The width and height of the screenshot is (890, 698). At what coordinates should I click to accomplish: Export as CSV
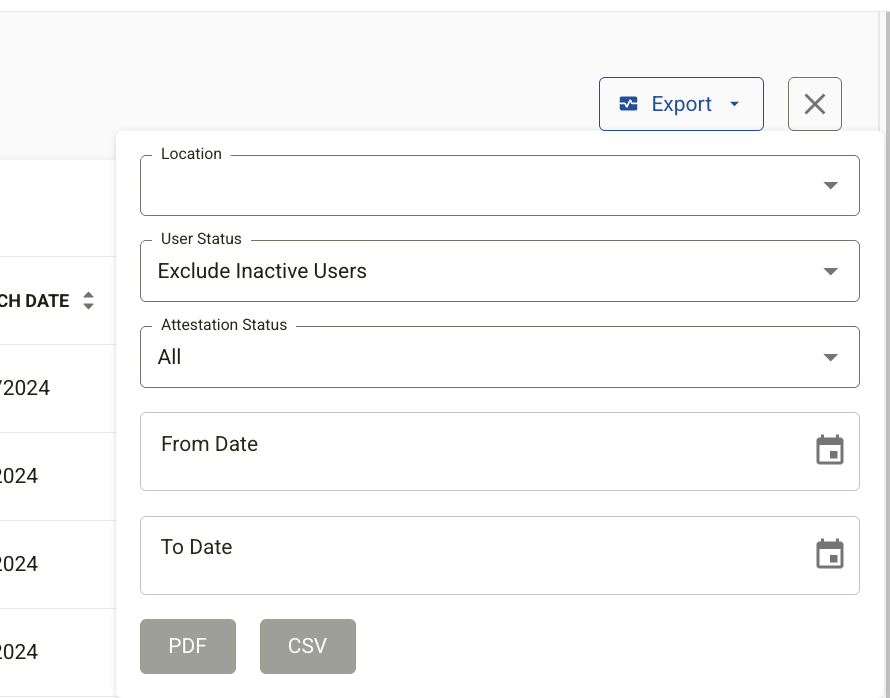click(x=308, y=646)
